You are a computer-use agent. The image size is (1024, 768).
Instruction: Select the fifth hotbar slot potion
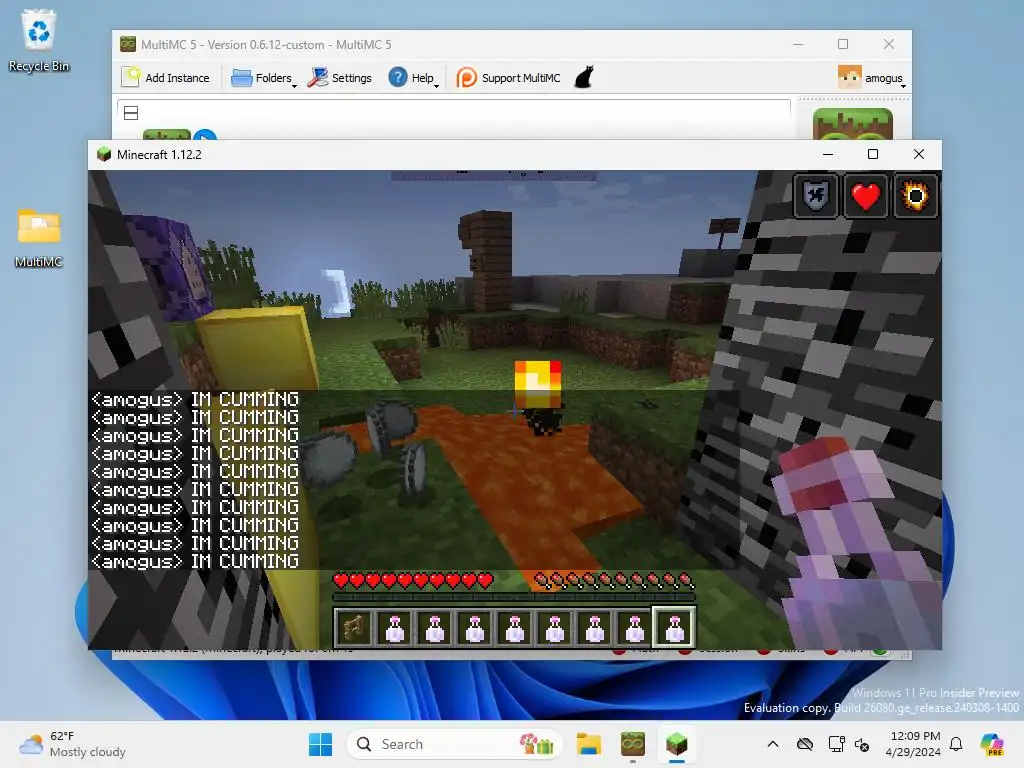point(515,628)
